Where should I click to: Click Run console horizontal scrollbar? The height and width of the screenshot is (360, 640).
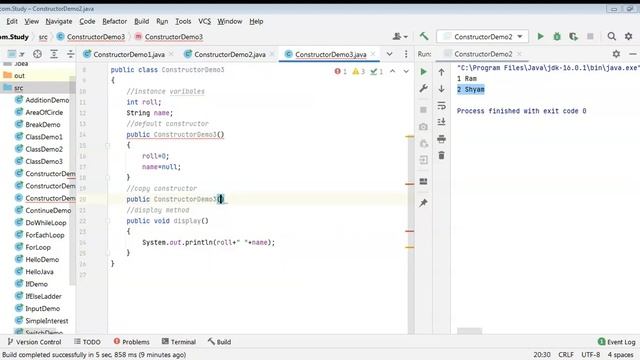coord(469,331)
